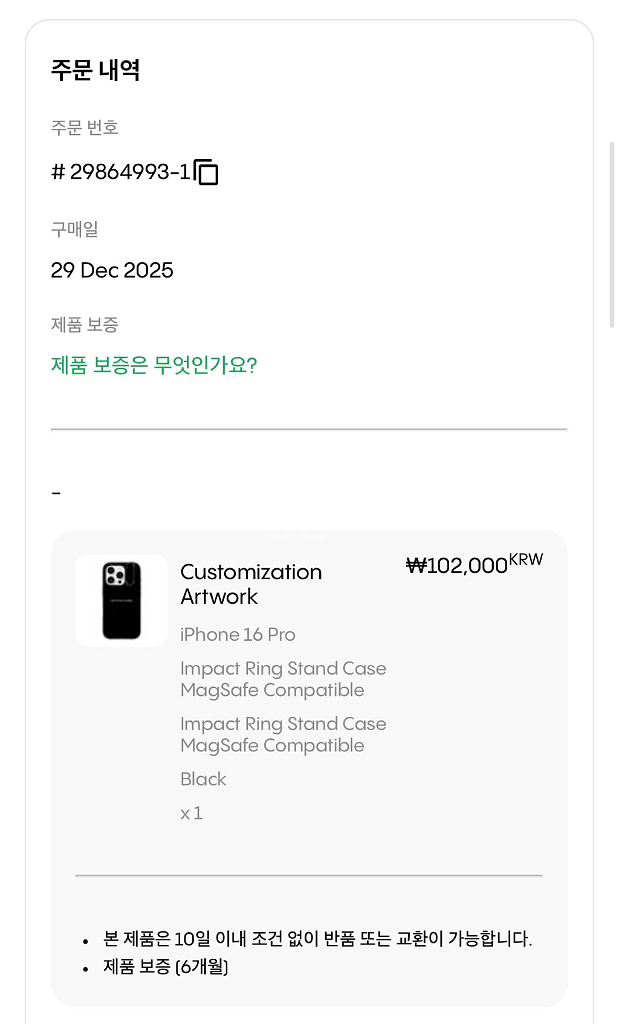
Task: Click the ₩102,000 price amount
Action: tap(457, 566)
